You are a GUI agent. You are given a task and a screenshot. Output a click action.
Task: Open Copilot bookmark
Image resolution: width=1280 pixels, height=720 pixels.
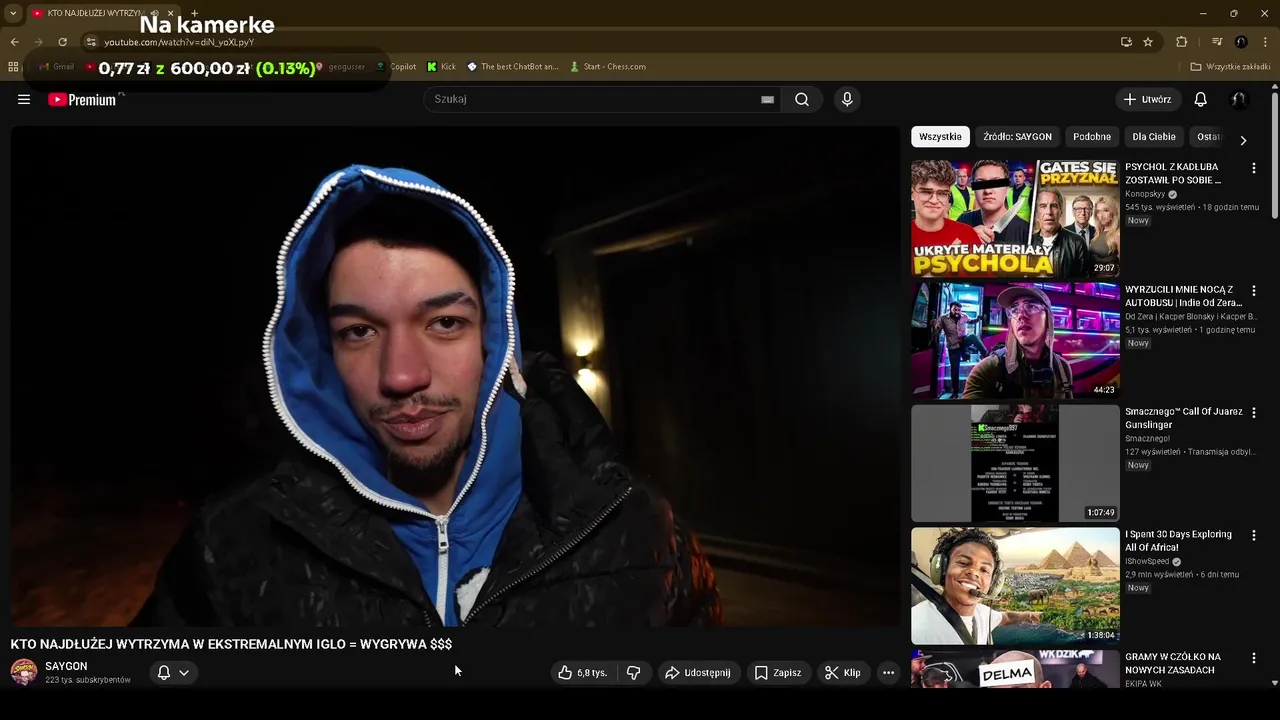[x=396, y=67]
